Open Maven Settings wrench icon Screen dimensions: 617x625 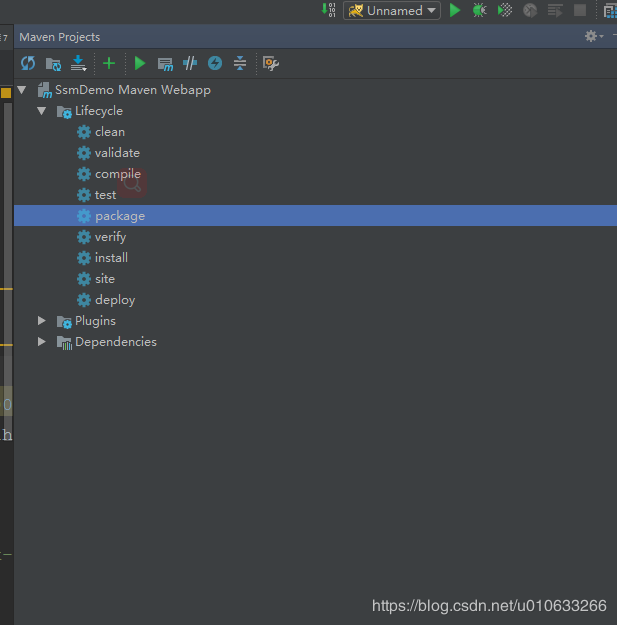(x=271, y=63)
